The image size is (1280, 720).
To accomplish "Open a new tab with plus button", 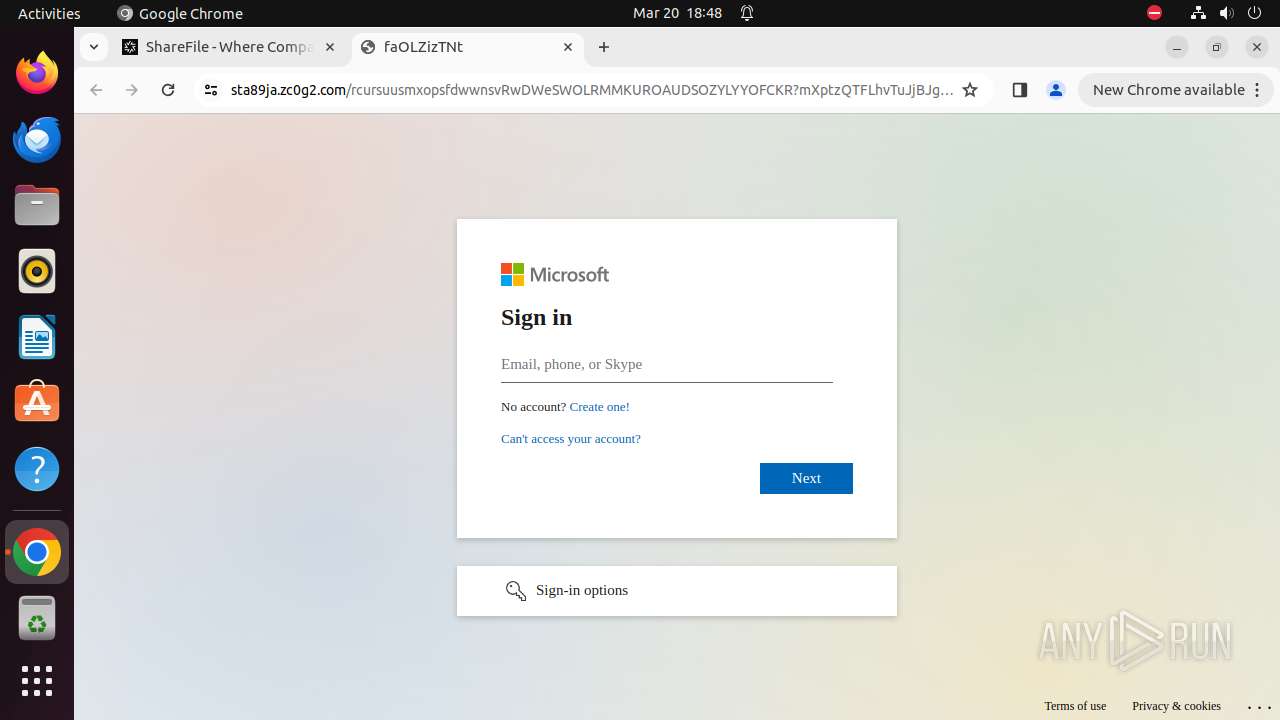I will click(x=603, y=47).
